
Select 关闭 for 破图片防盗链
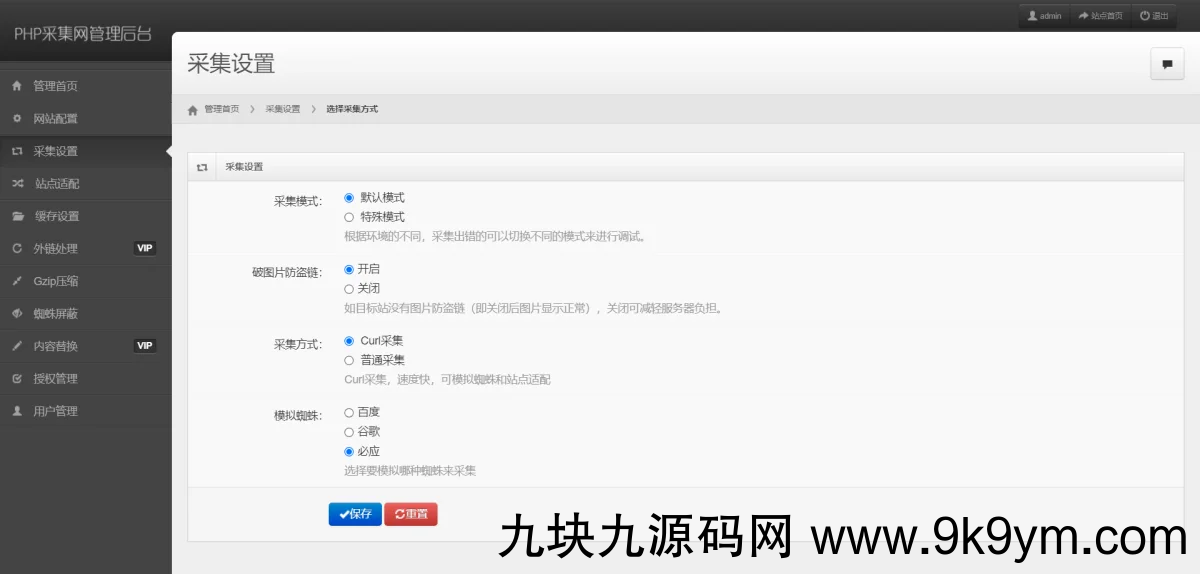click(x=349, y=289)
